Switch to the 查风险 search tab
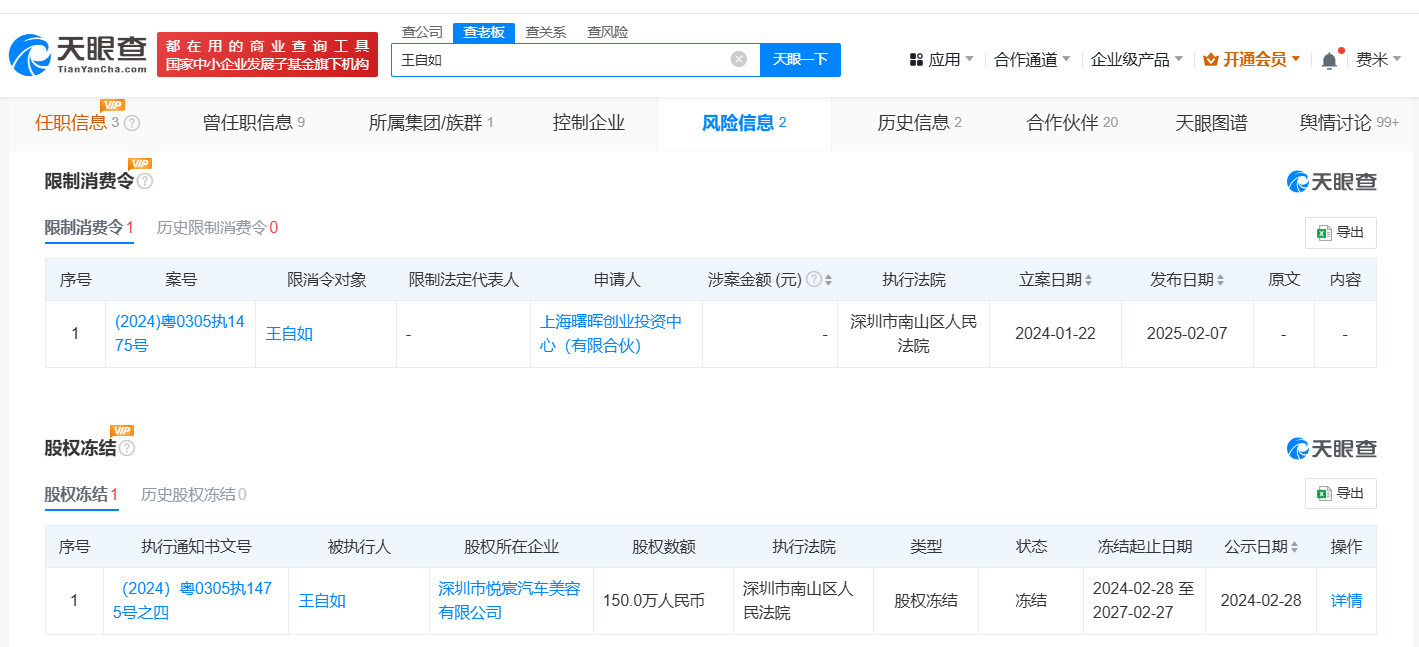1419x647 pixels. 608,32
